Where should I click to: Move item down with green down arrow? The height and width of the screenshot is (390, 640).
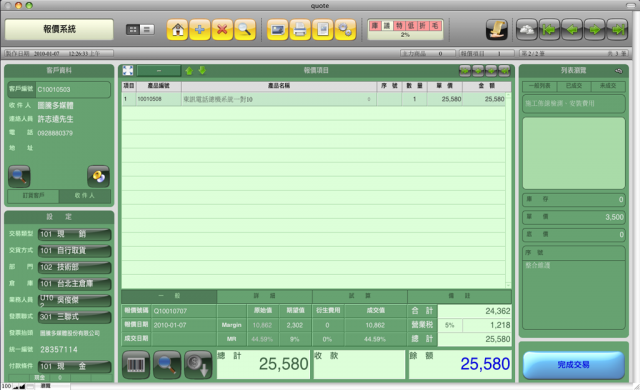pos(202,71)
